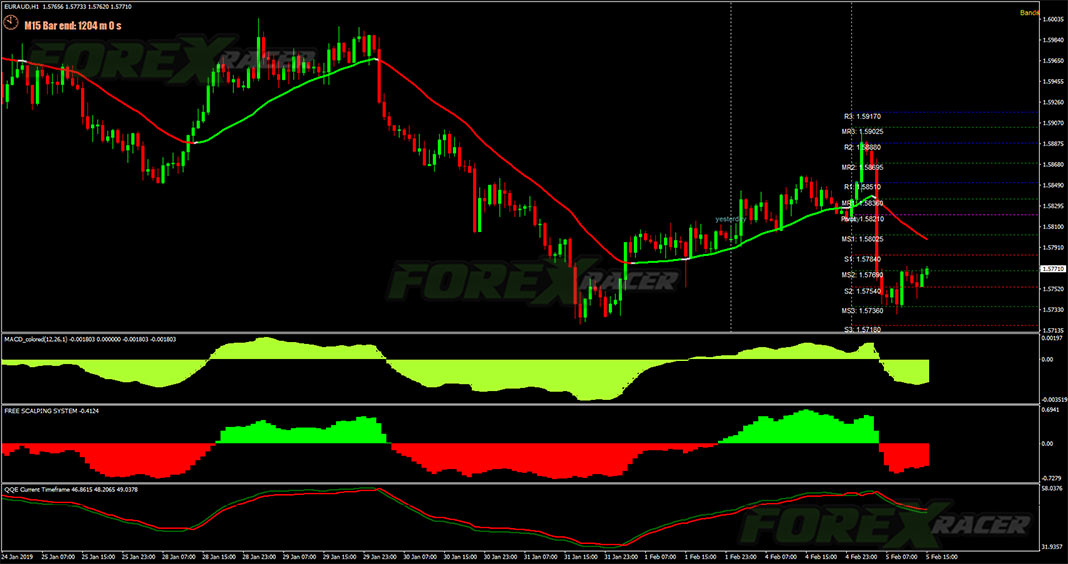Click the QQE Current Timeframe indicator label
The image size is (1068, 564).
71,489
